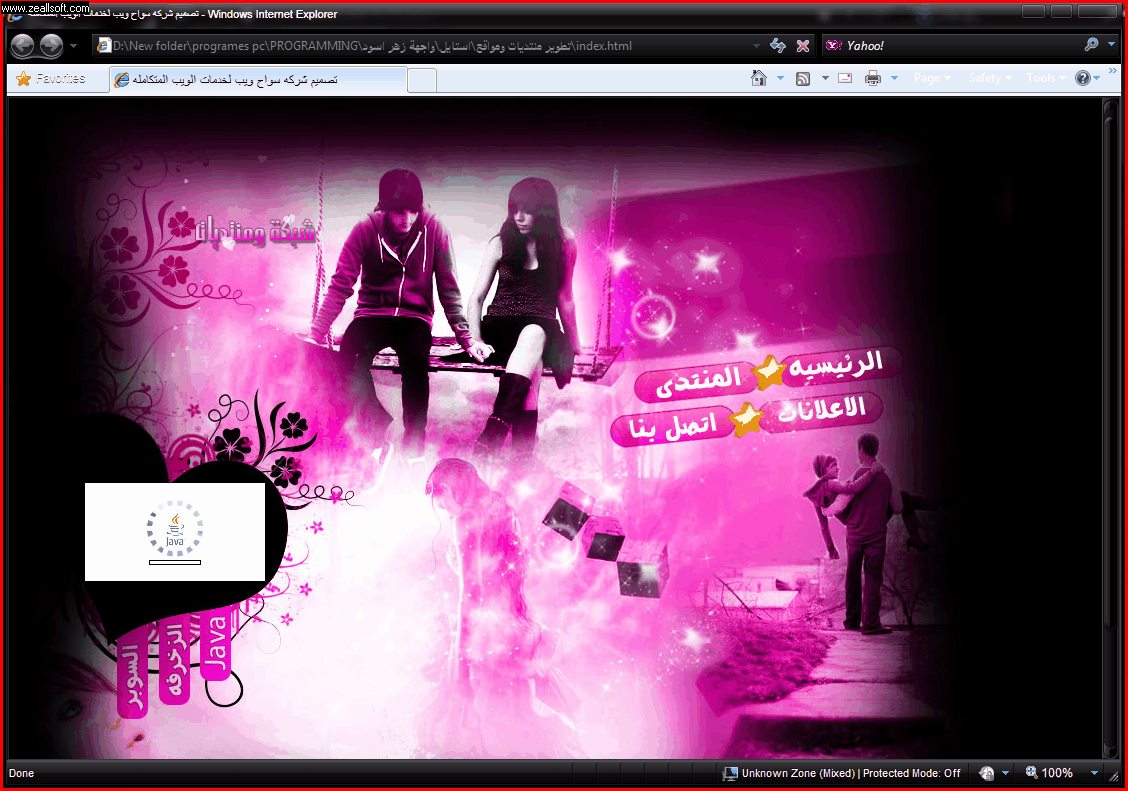This screenshot has width=1128, height=791.
Task: Click the search magnifier icon
Action: pos(1091,45)
